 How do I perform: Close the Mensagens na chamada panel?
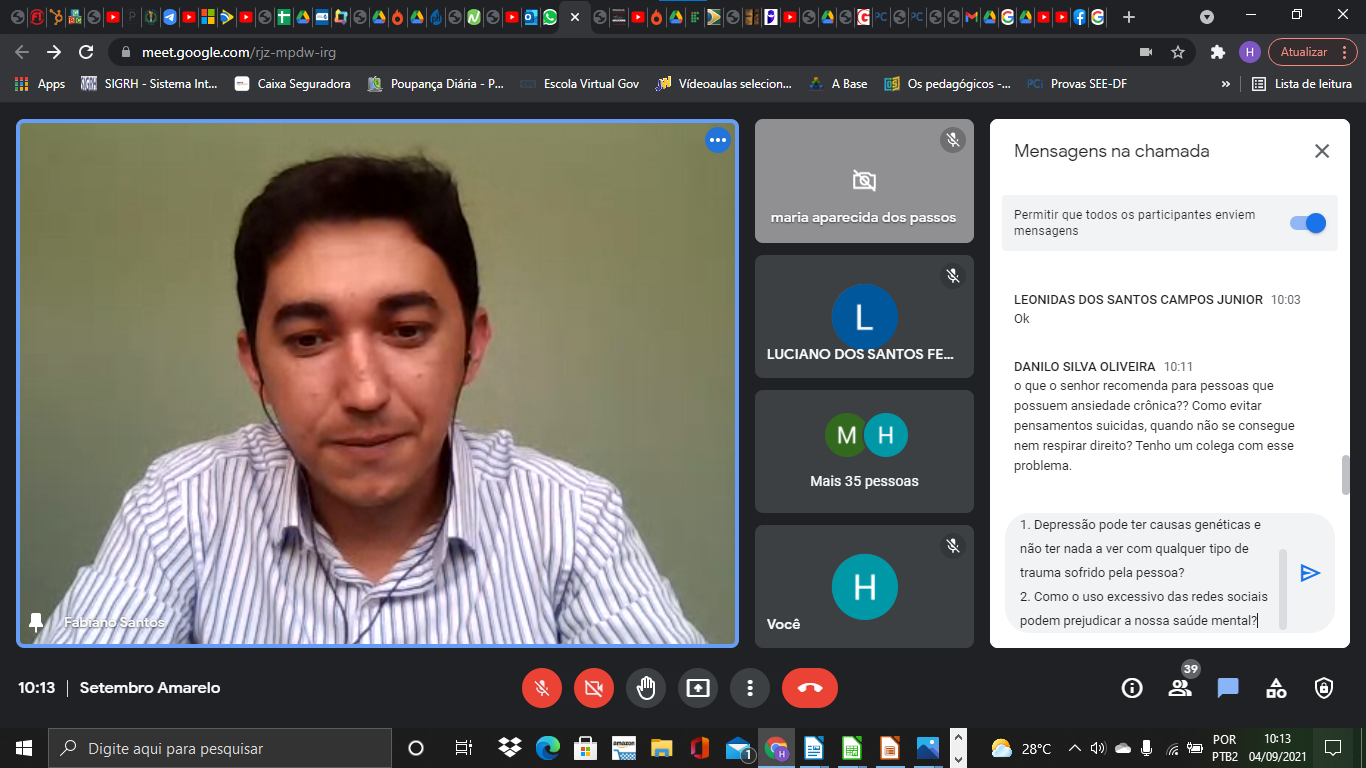(x=1321, y=151)
